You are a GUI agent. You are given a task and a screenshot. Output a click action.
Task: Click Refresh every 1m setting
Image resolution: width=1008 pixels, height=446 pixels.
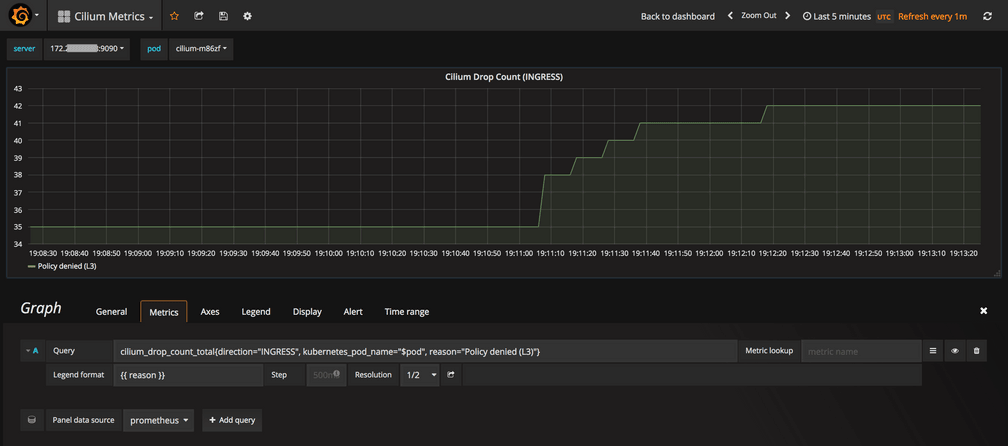coord(932,16)
